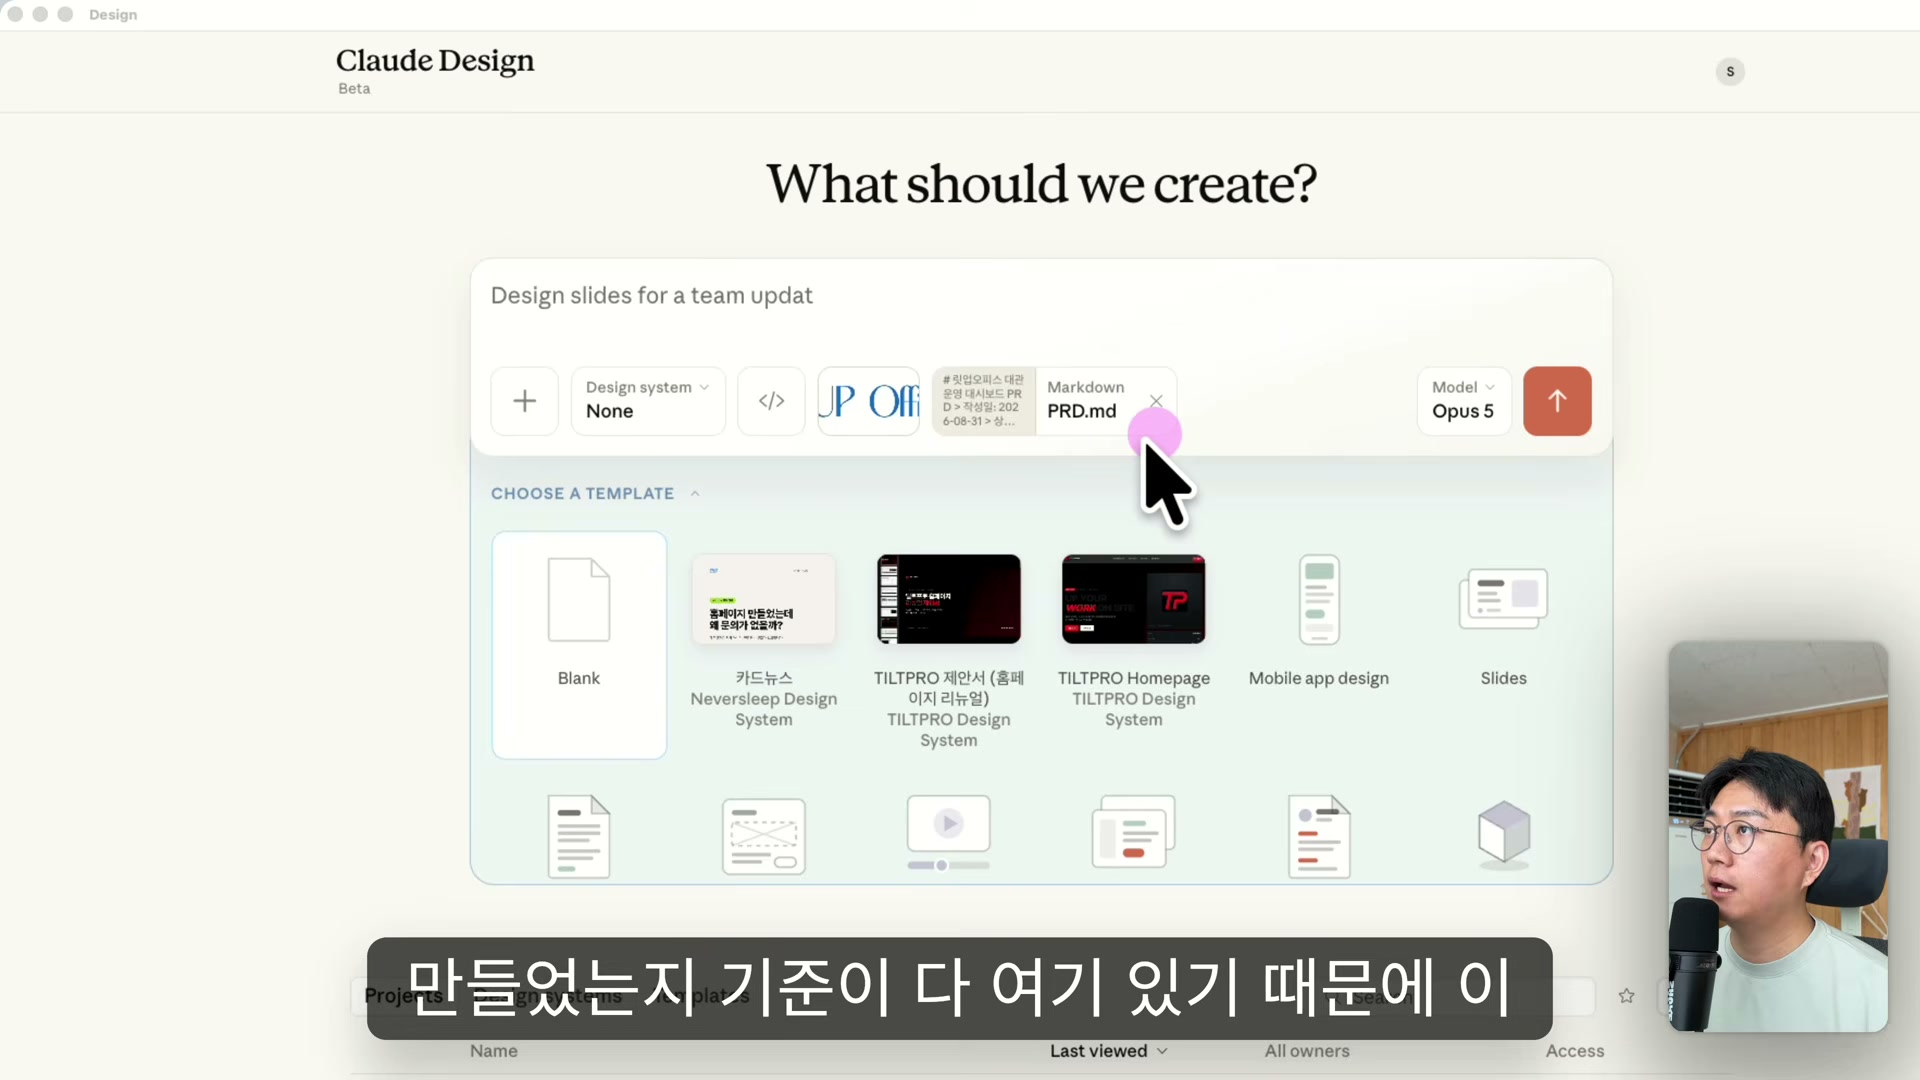Click the star favorites filter icon
Viewport: 1920px width, 1080px height.
point(1627,996)
